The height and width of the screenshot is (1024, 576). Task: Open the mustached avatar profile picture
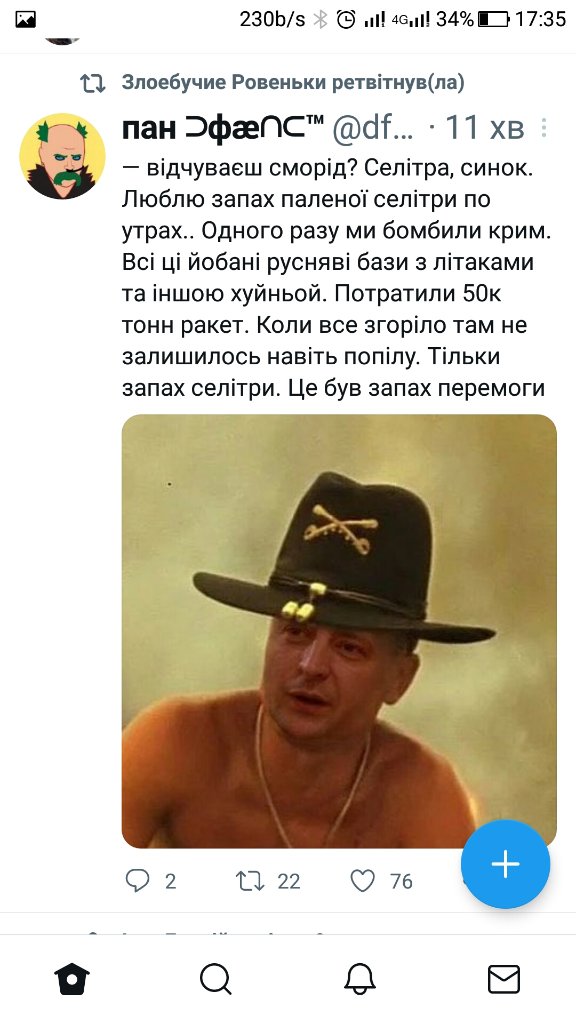coord(63,156)
